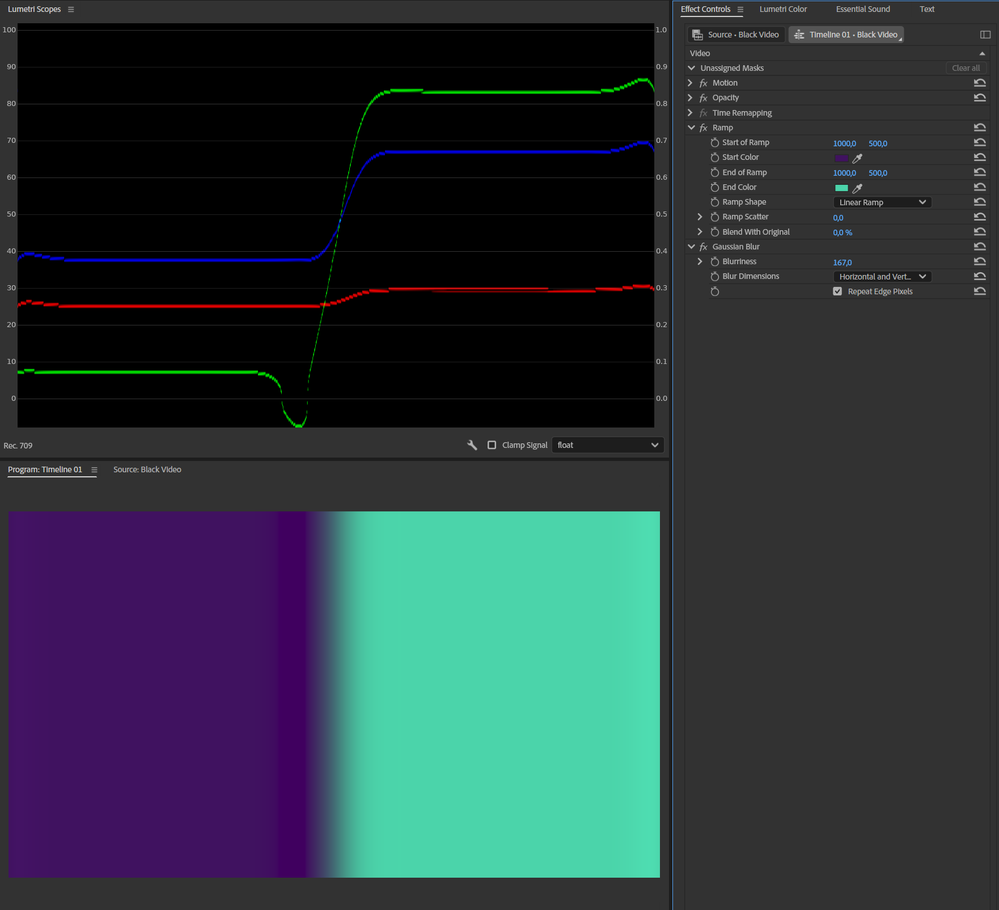
Task: Reset the Blurriness parameter
Action: coord(980,262)
